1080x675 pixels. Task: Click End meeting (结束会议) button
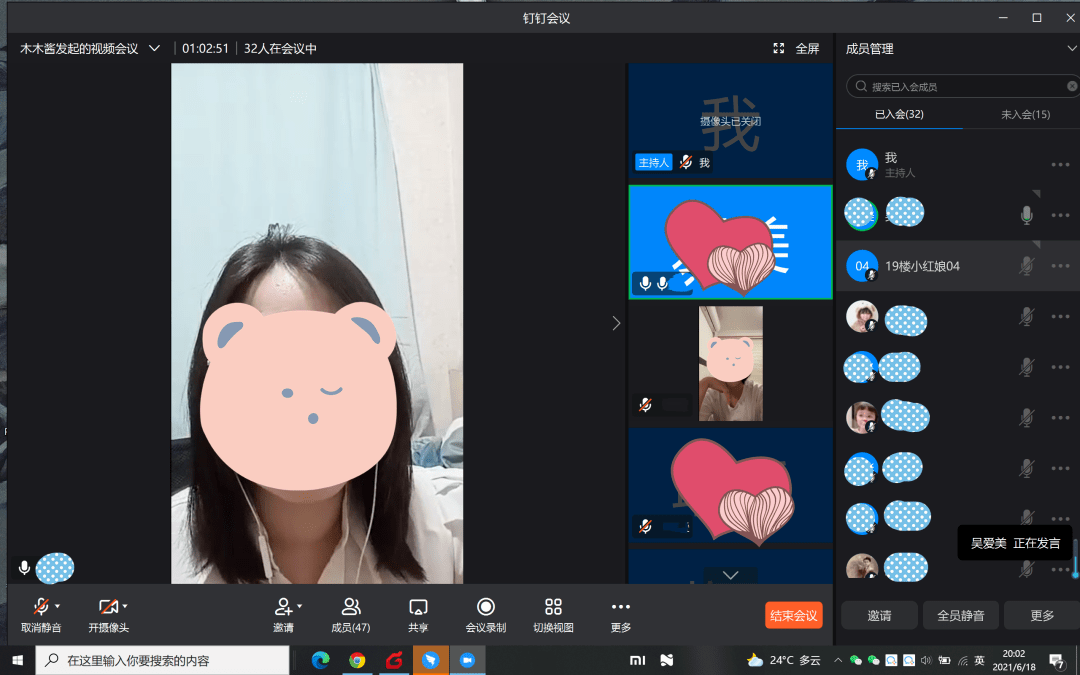tap(793, 615)
